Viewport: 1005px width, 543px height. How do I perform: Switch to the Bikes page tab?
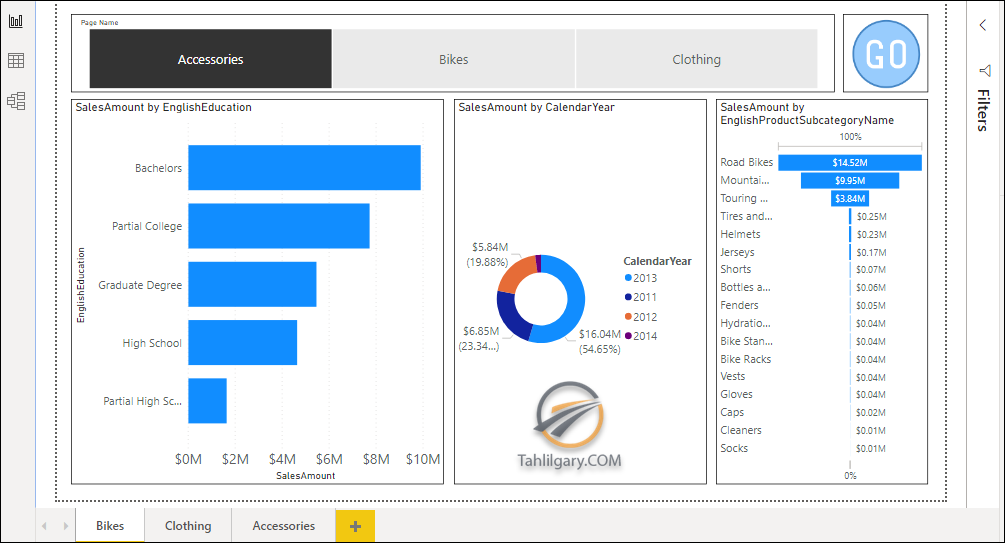(110, 526)
